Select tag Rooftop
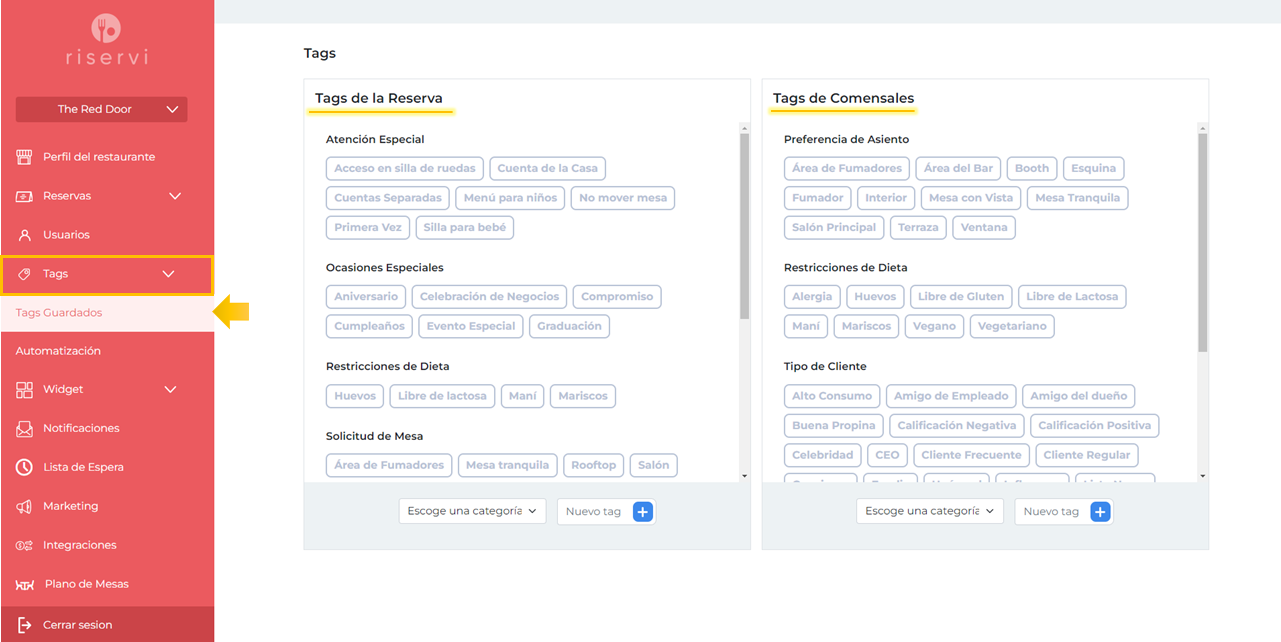 (x=594, y=465)
